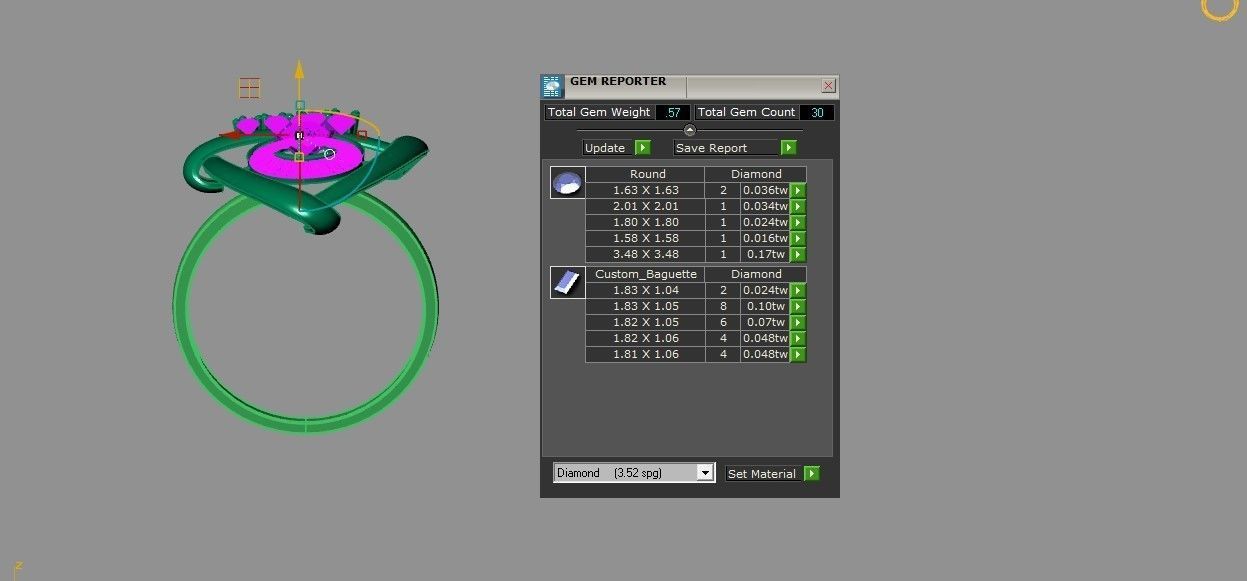This screenshot has height=581, width=1247.
Task: Click the green ring shank in the viewport
Action: (305, 425)
